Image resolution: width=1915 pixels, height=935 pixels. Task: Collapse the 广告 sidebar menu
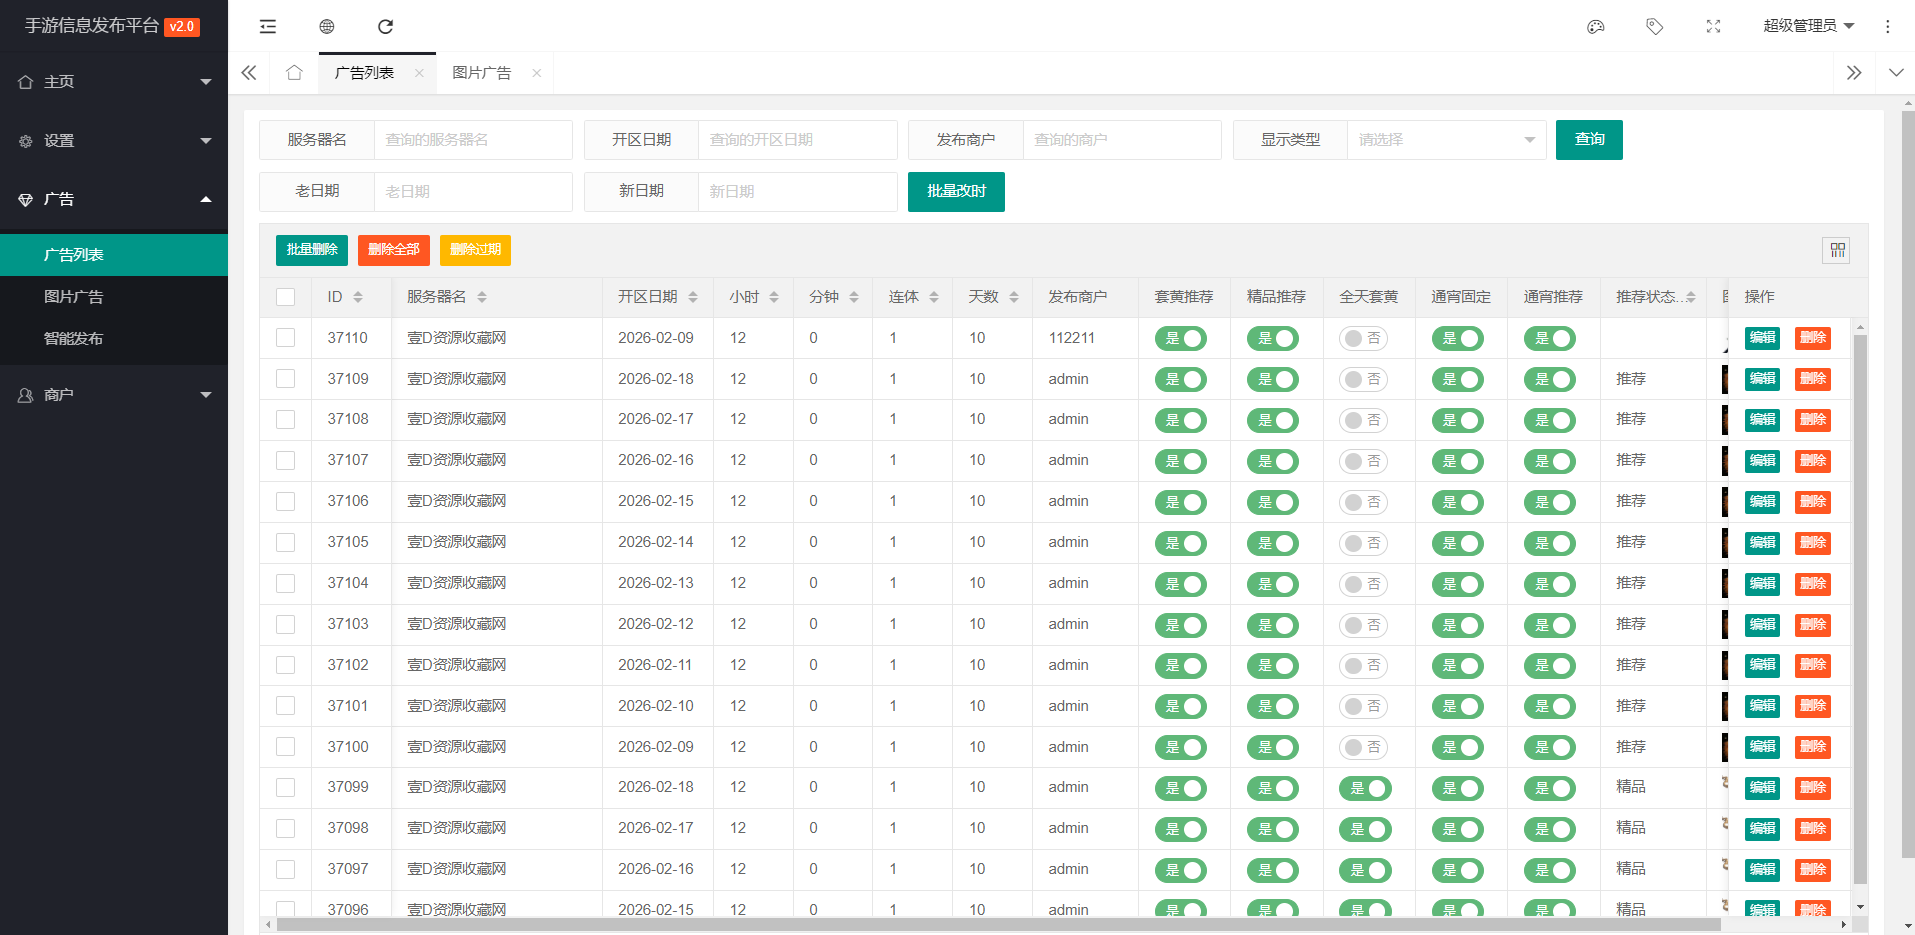click(x=114, y=199)
